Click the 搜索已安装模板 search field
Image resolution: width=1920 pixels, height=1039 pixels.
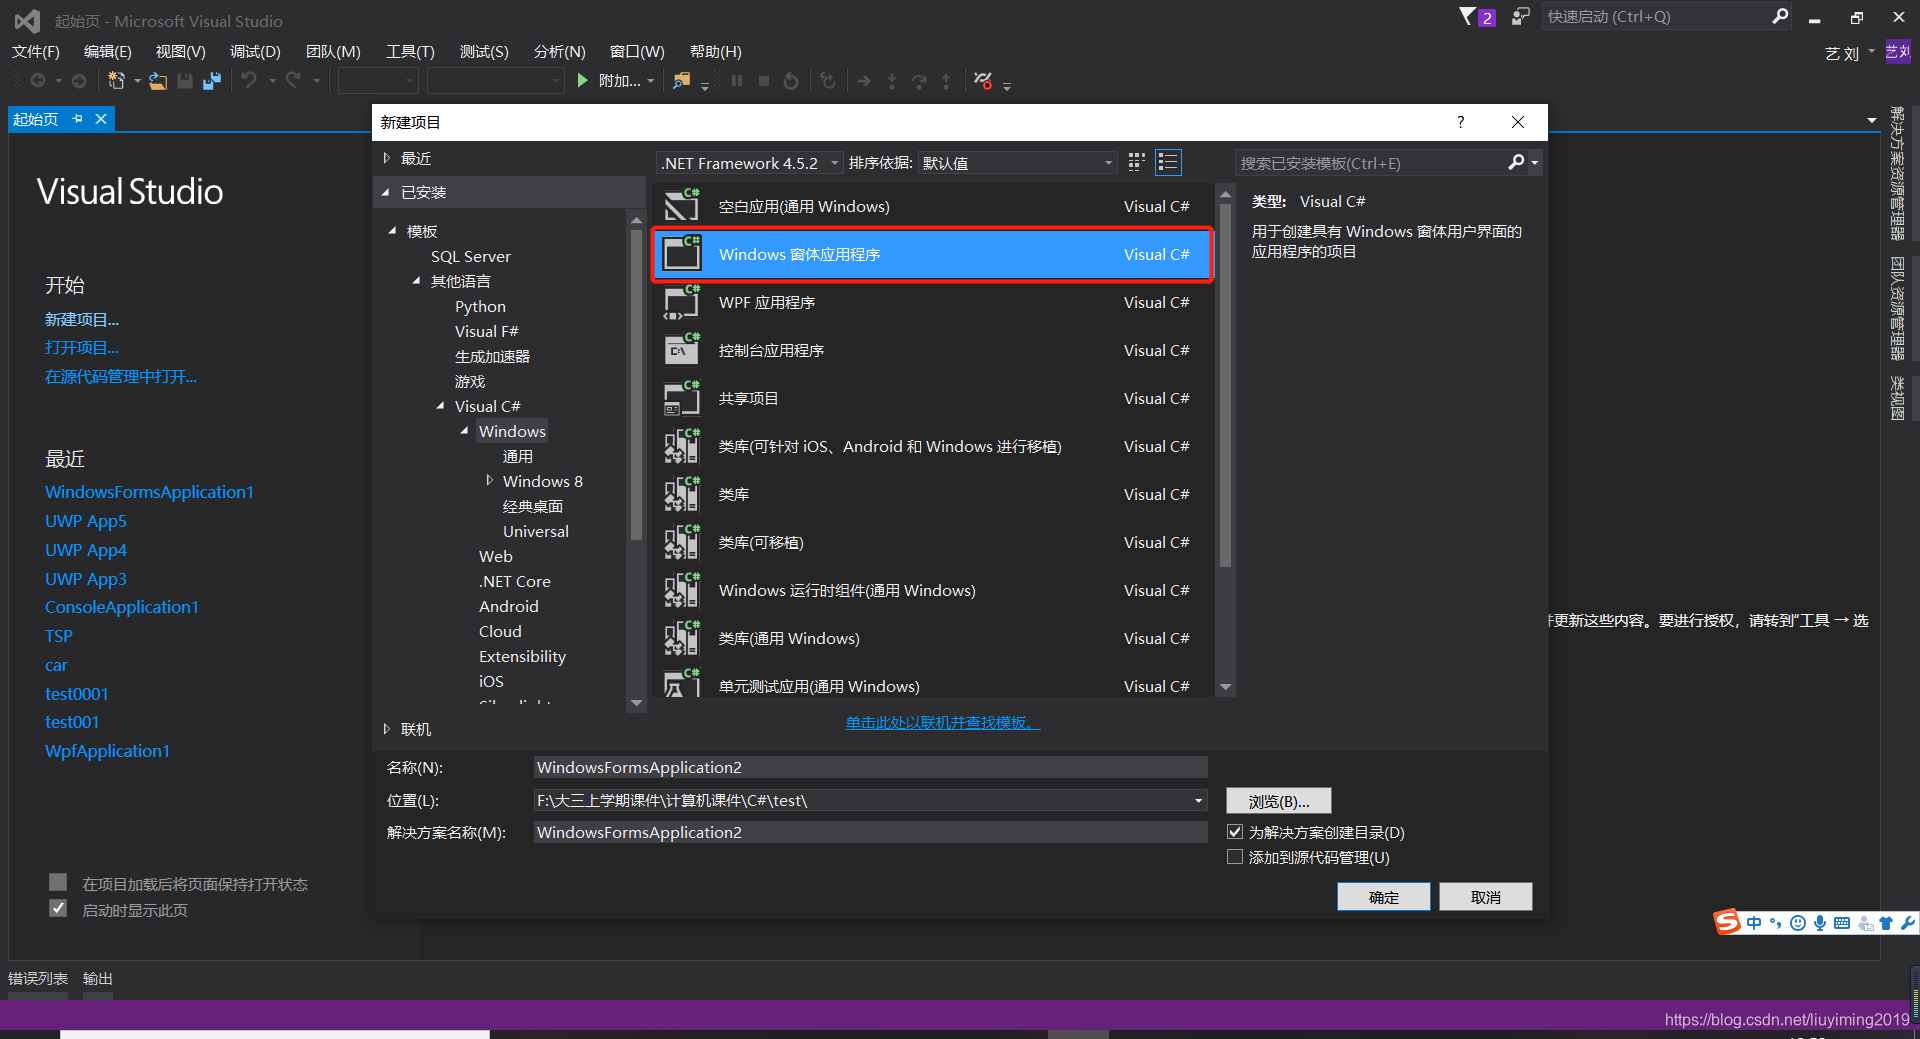[x=1372, y=163]
